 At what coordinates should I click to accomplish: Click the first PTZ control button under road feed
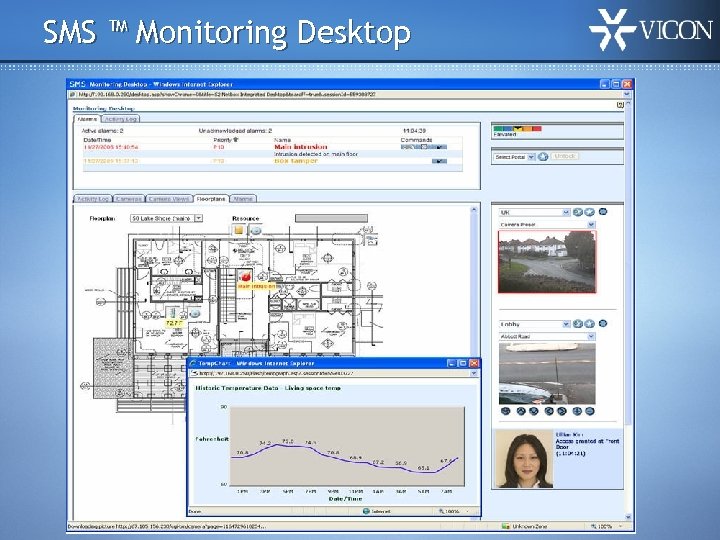[506, 411]
